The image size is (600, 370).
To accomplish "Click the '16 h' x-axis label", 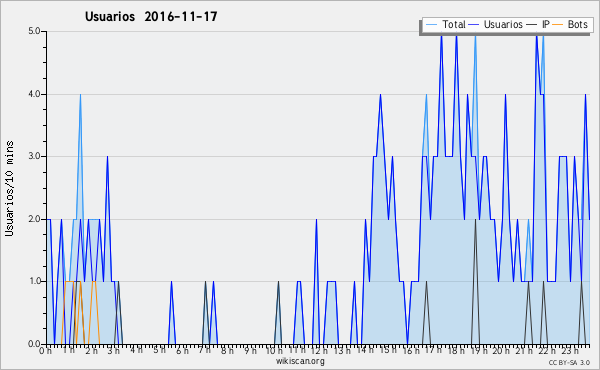I will (411, 350).
